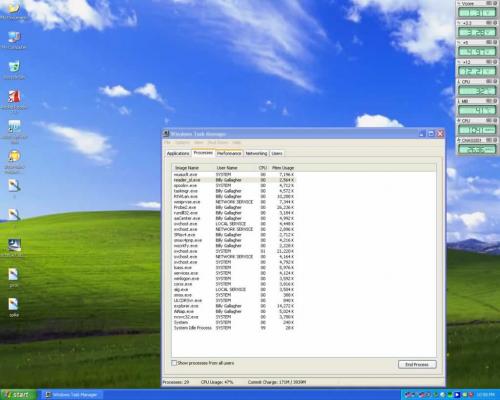Open the Options menu in Task Manager
500x400 pixels.
[182, 143]
